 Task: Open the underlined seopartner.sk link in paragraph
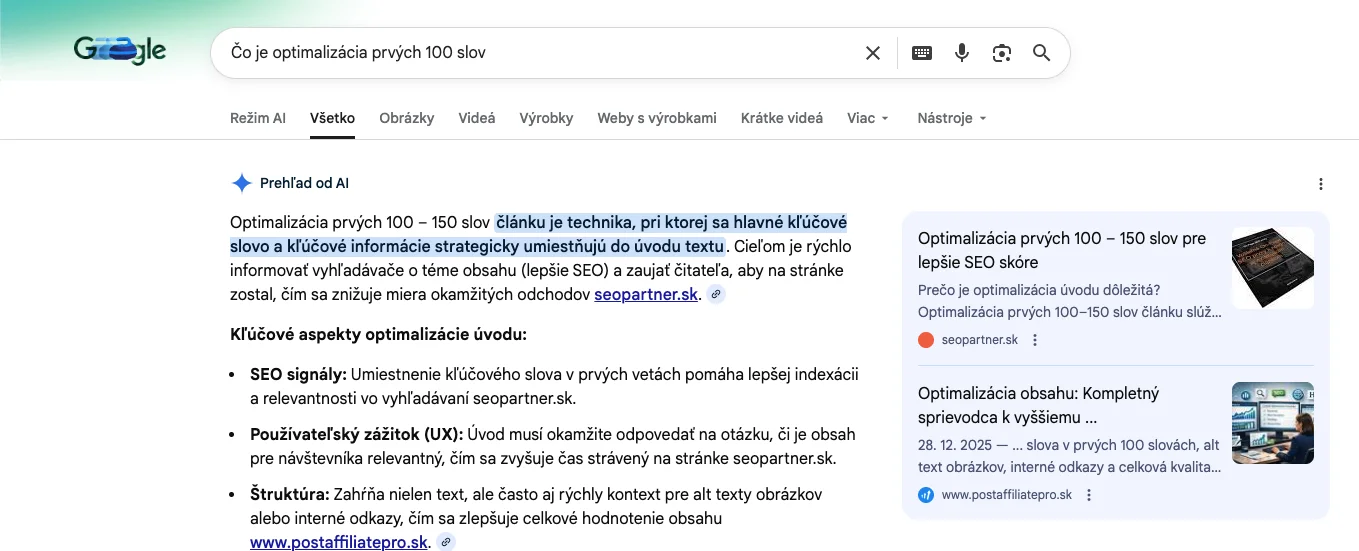[x=646, y=295]
